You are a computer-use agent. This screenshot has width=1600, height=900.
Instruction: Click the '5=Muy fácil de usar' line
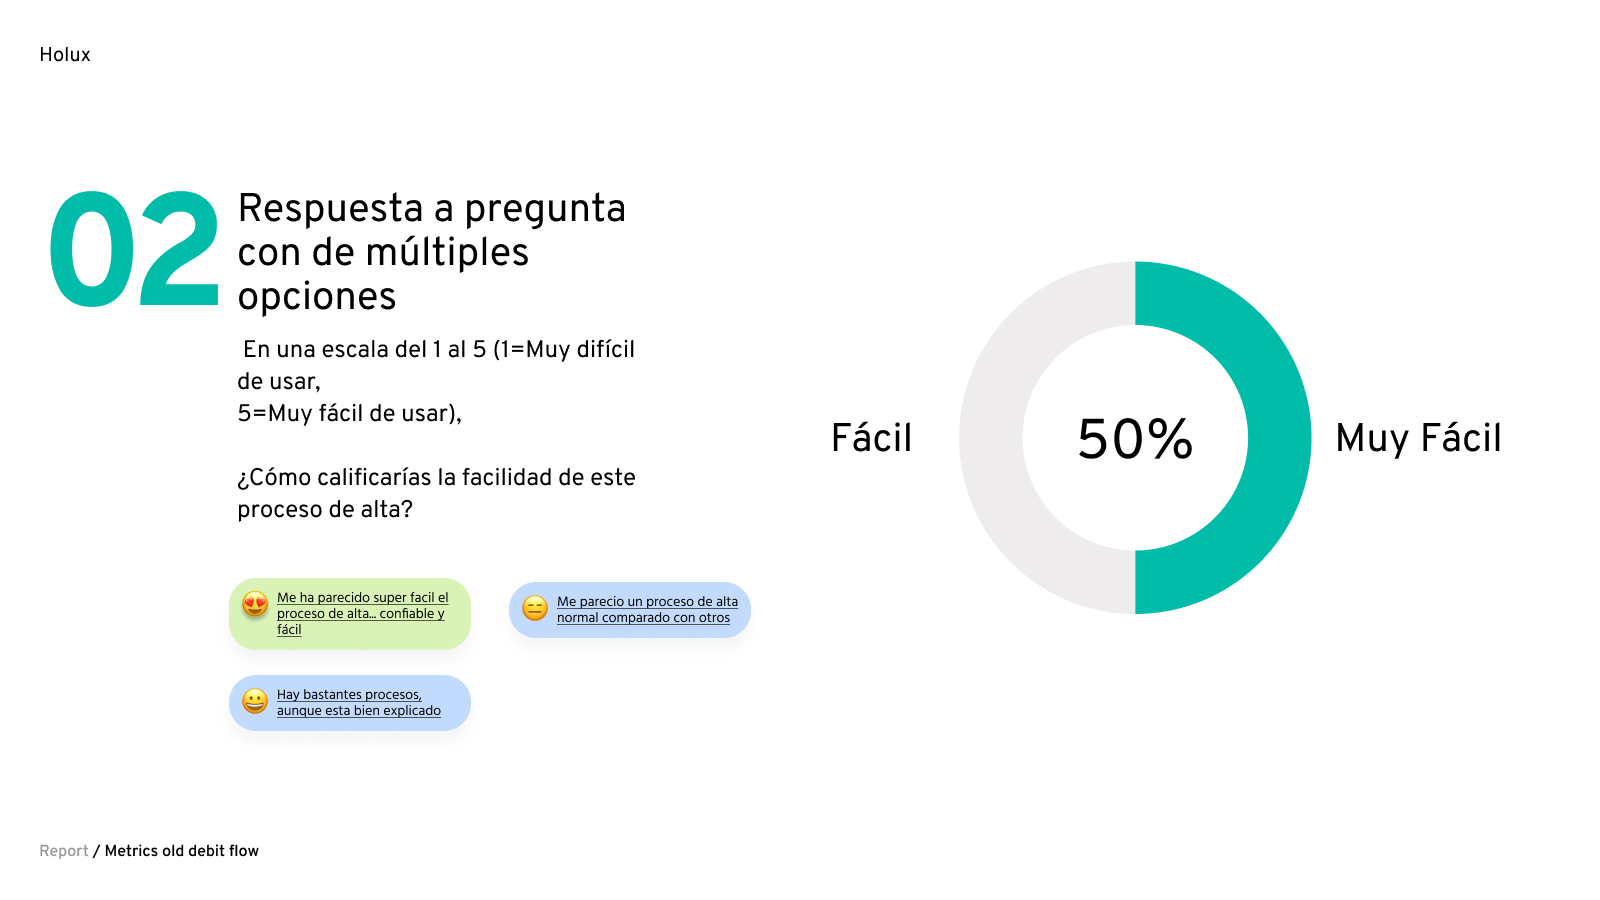pos(349,414)
